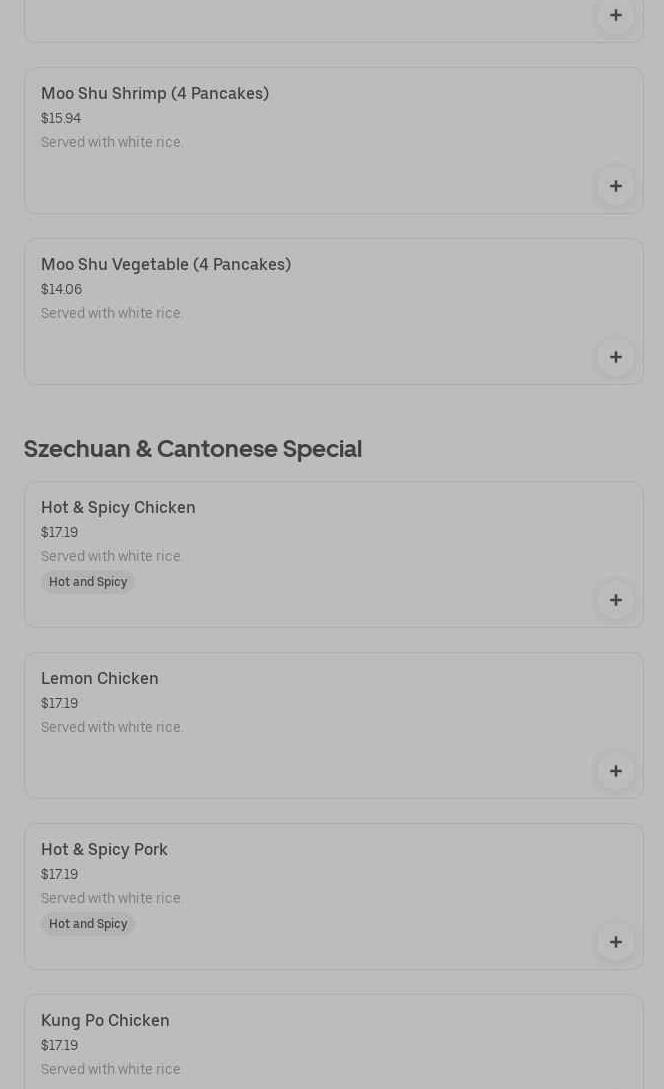
Task: Select the Hot & Spicy Chicken title
Action: (x=118, y=508)
